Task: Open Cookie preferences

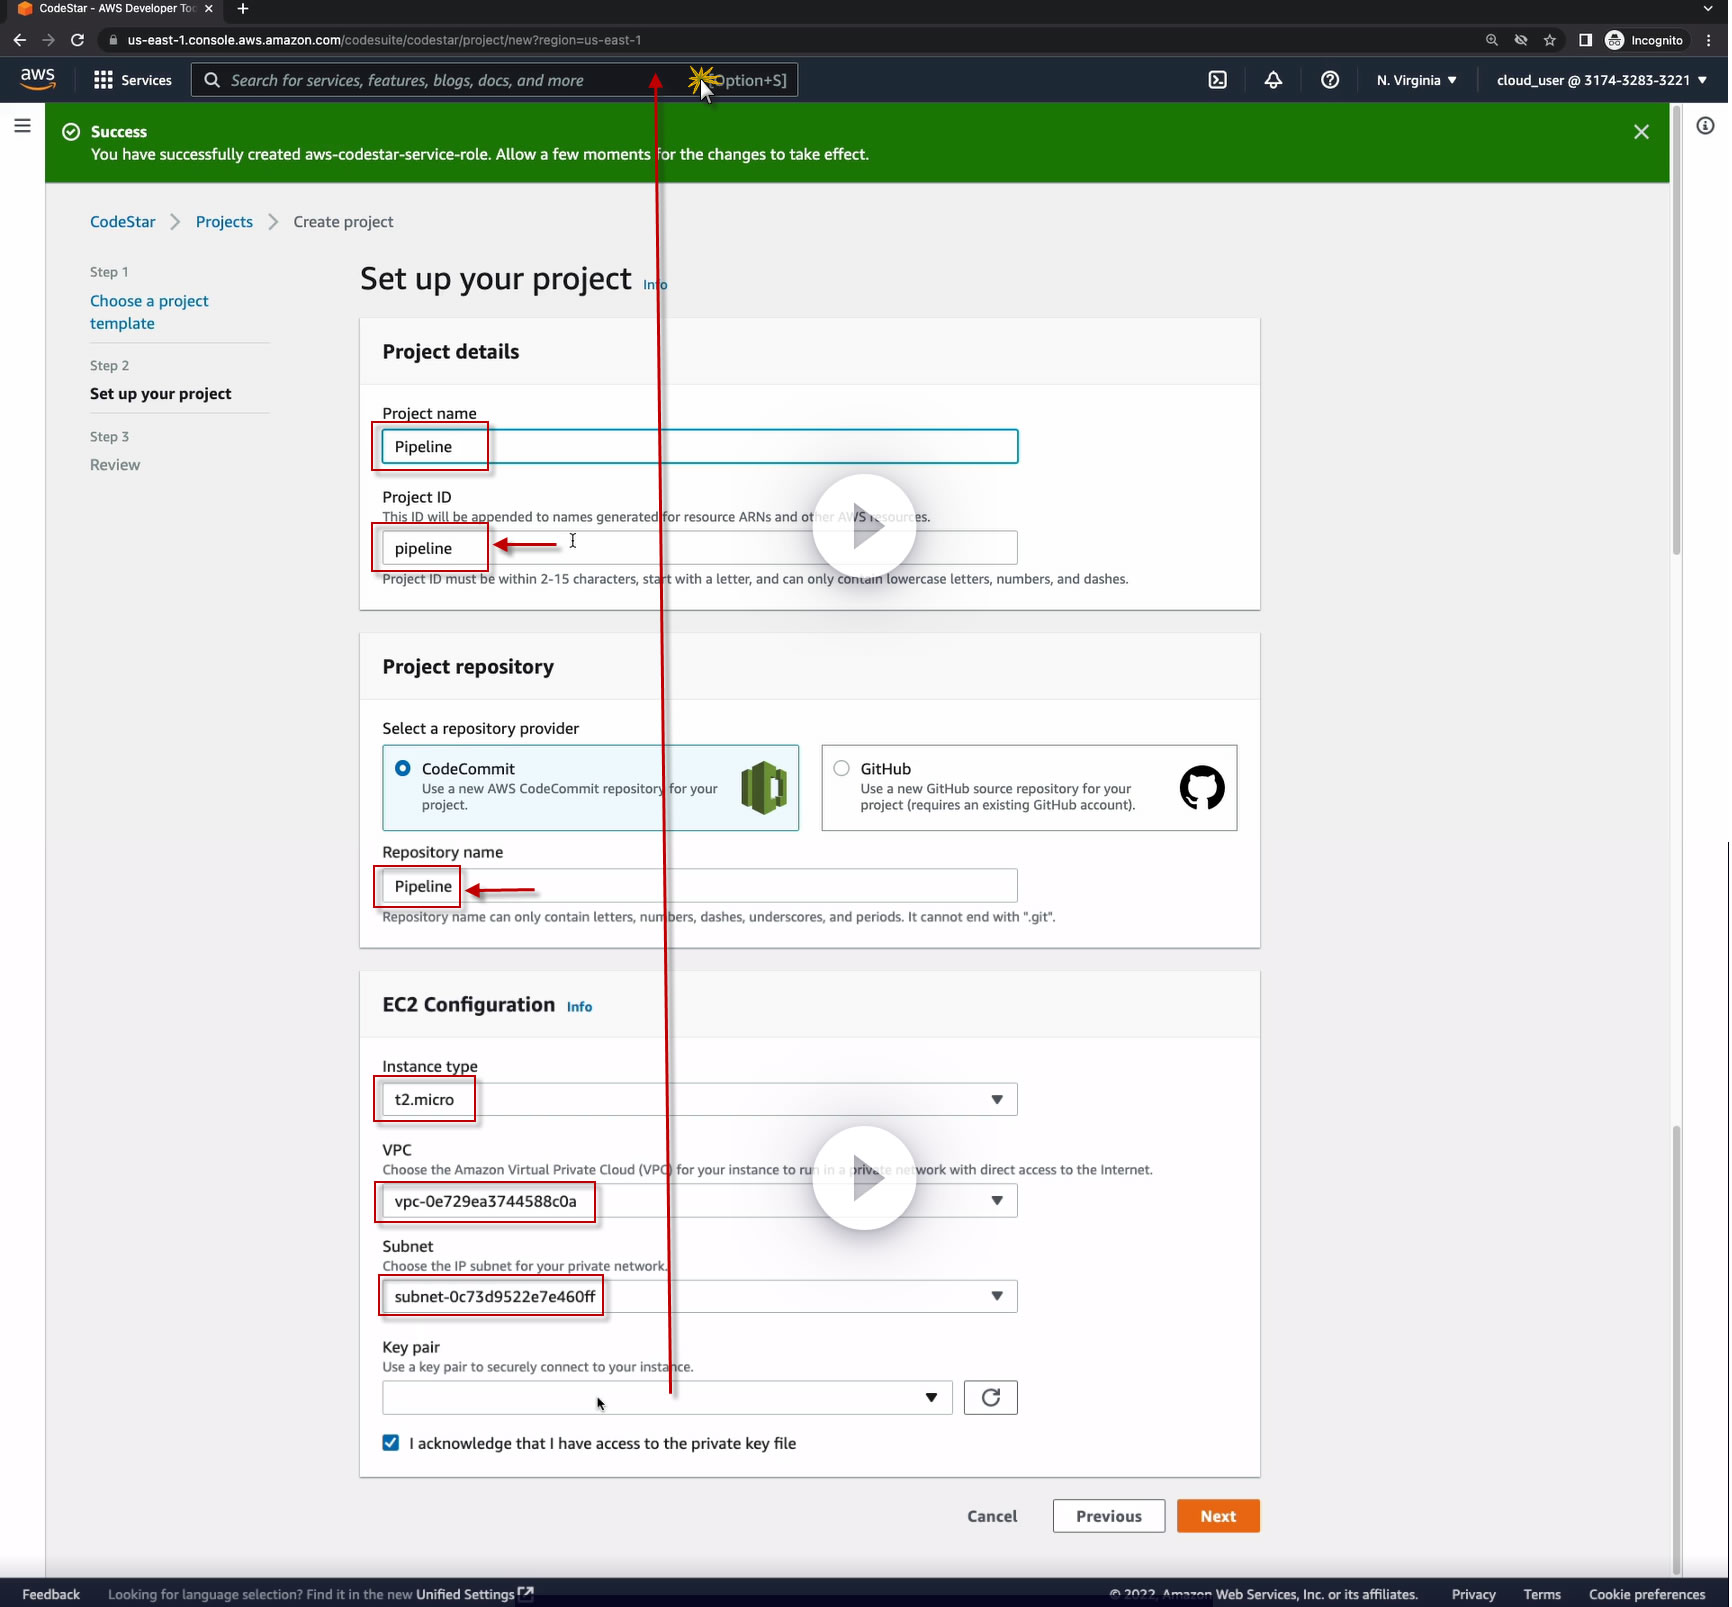Action: click(1647, 1594)
